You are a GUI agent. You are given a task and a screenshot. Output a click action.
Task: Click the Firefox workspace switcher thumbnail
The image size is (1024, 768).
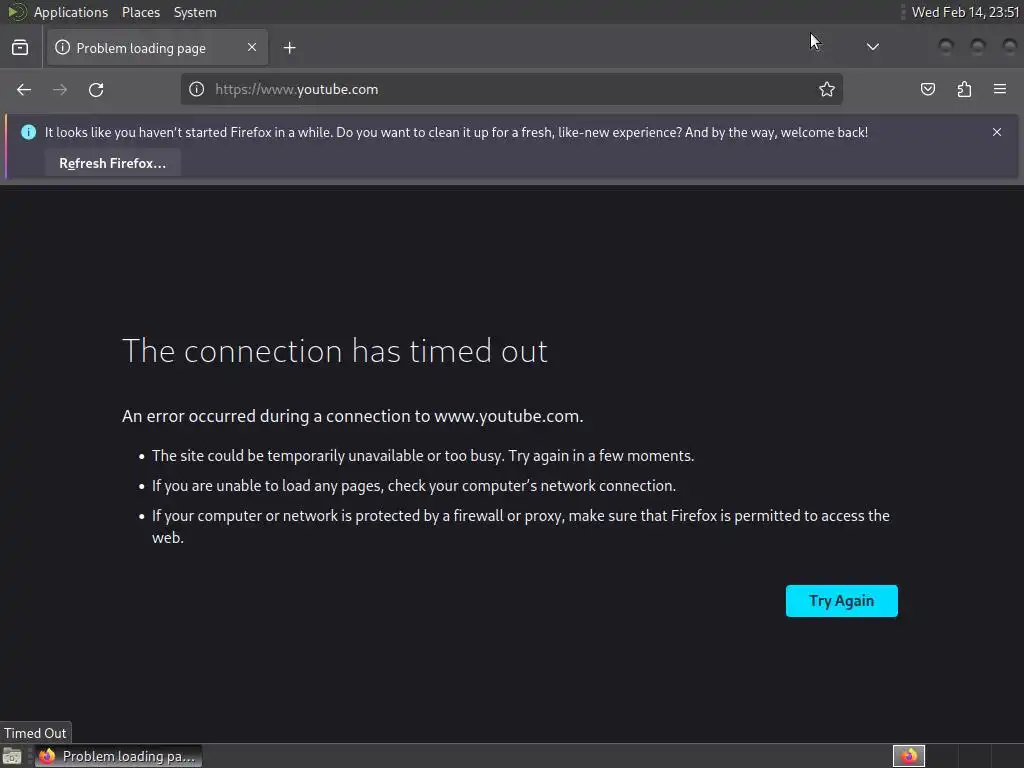coord(908,756)
